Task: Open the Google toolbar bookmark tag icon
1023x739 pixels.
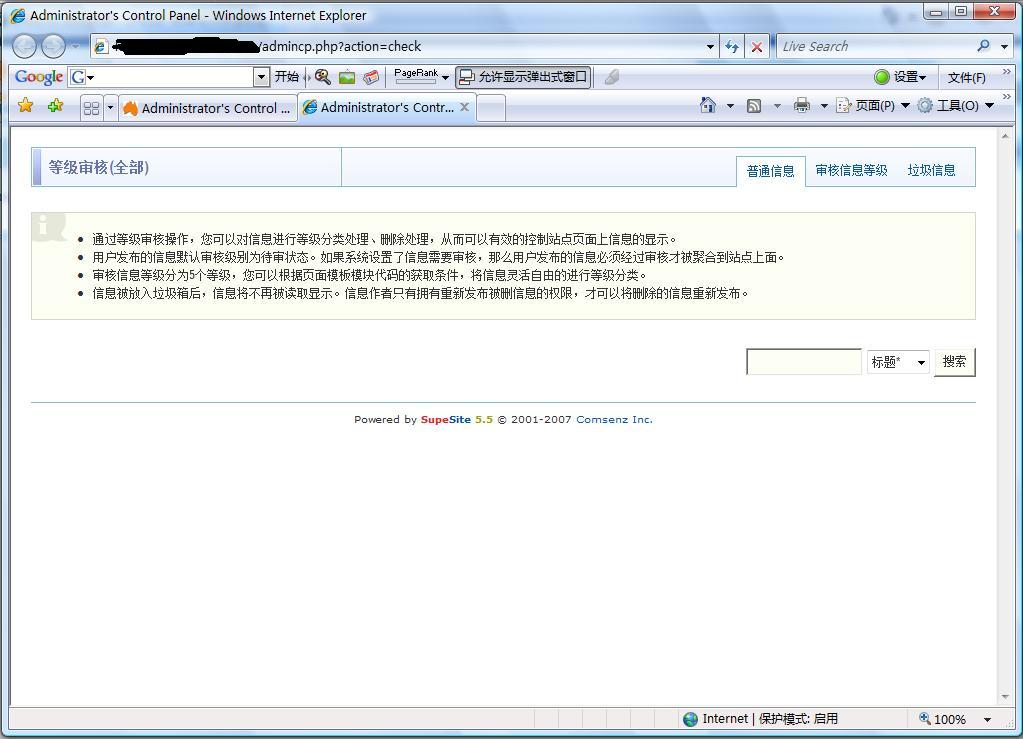Action: pyautogui.click(x=371, y=77)
